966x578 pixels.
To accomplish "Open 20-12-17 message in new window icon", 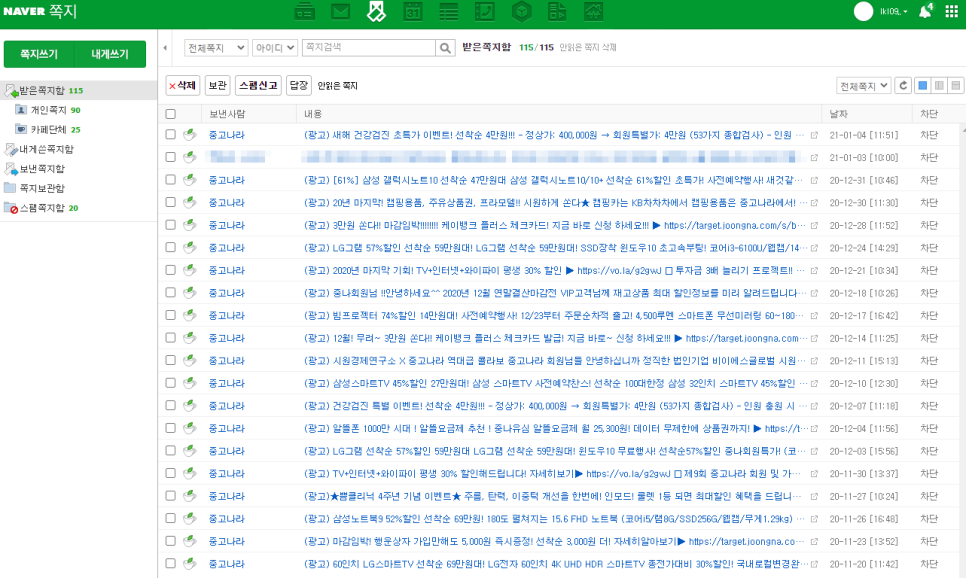I will pyautogui.click(x=814, y=315).
